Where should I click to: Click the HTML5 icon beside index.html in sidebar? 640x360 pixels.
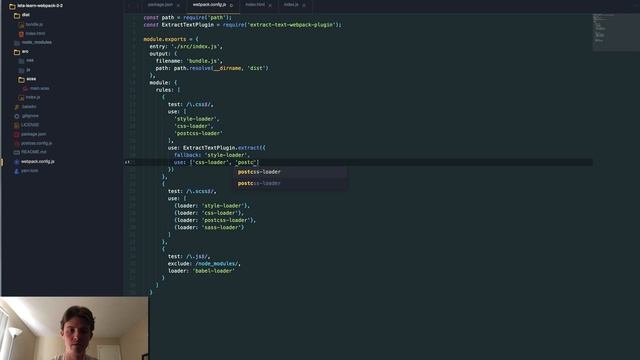click(x=21, y=34)
